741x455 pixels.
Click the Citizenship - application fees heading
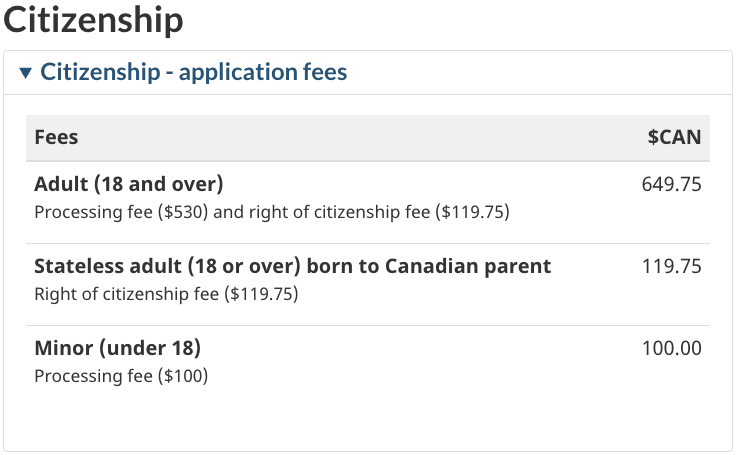(194, 72)
